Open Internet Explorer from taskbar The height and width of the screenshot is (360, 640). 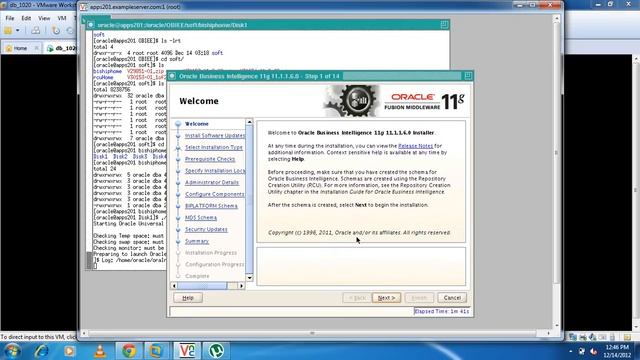pyautogui.click(x=42, y=351)
